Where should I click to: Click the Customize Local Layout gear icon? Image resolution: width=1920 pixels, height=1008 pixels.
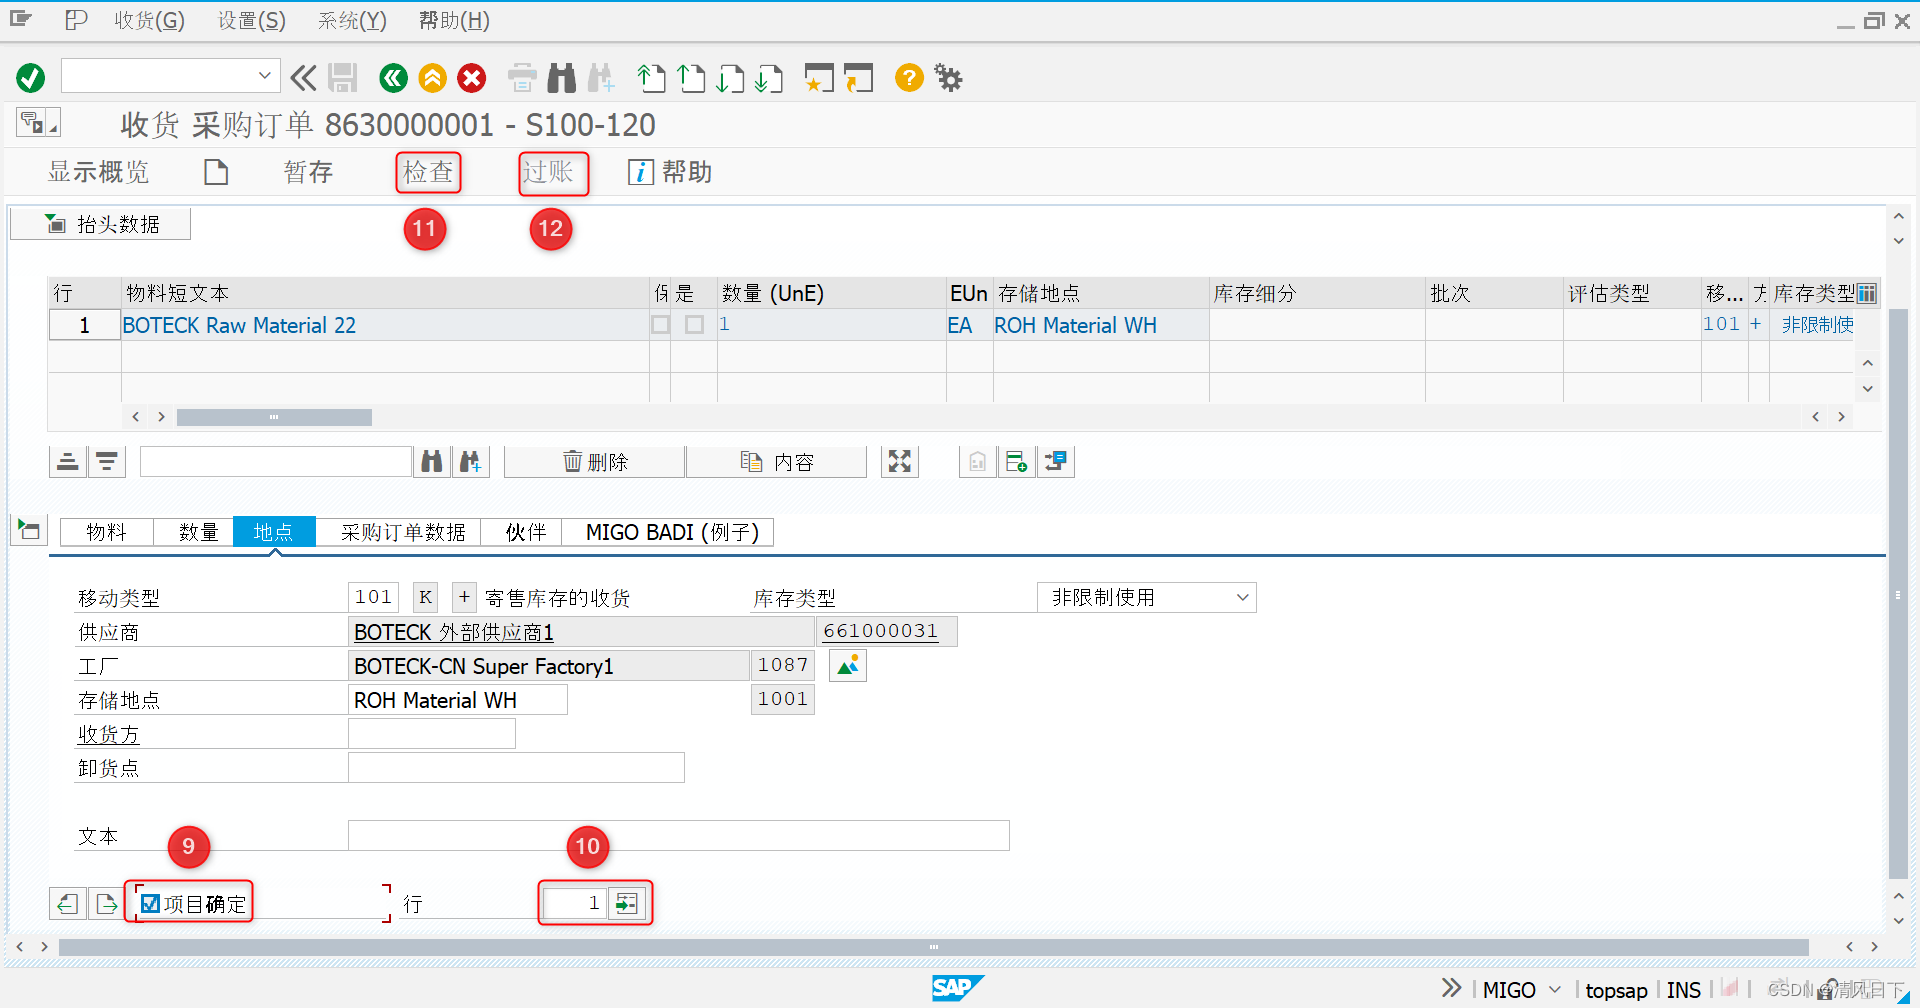(948, 77)
